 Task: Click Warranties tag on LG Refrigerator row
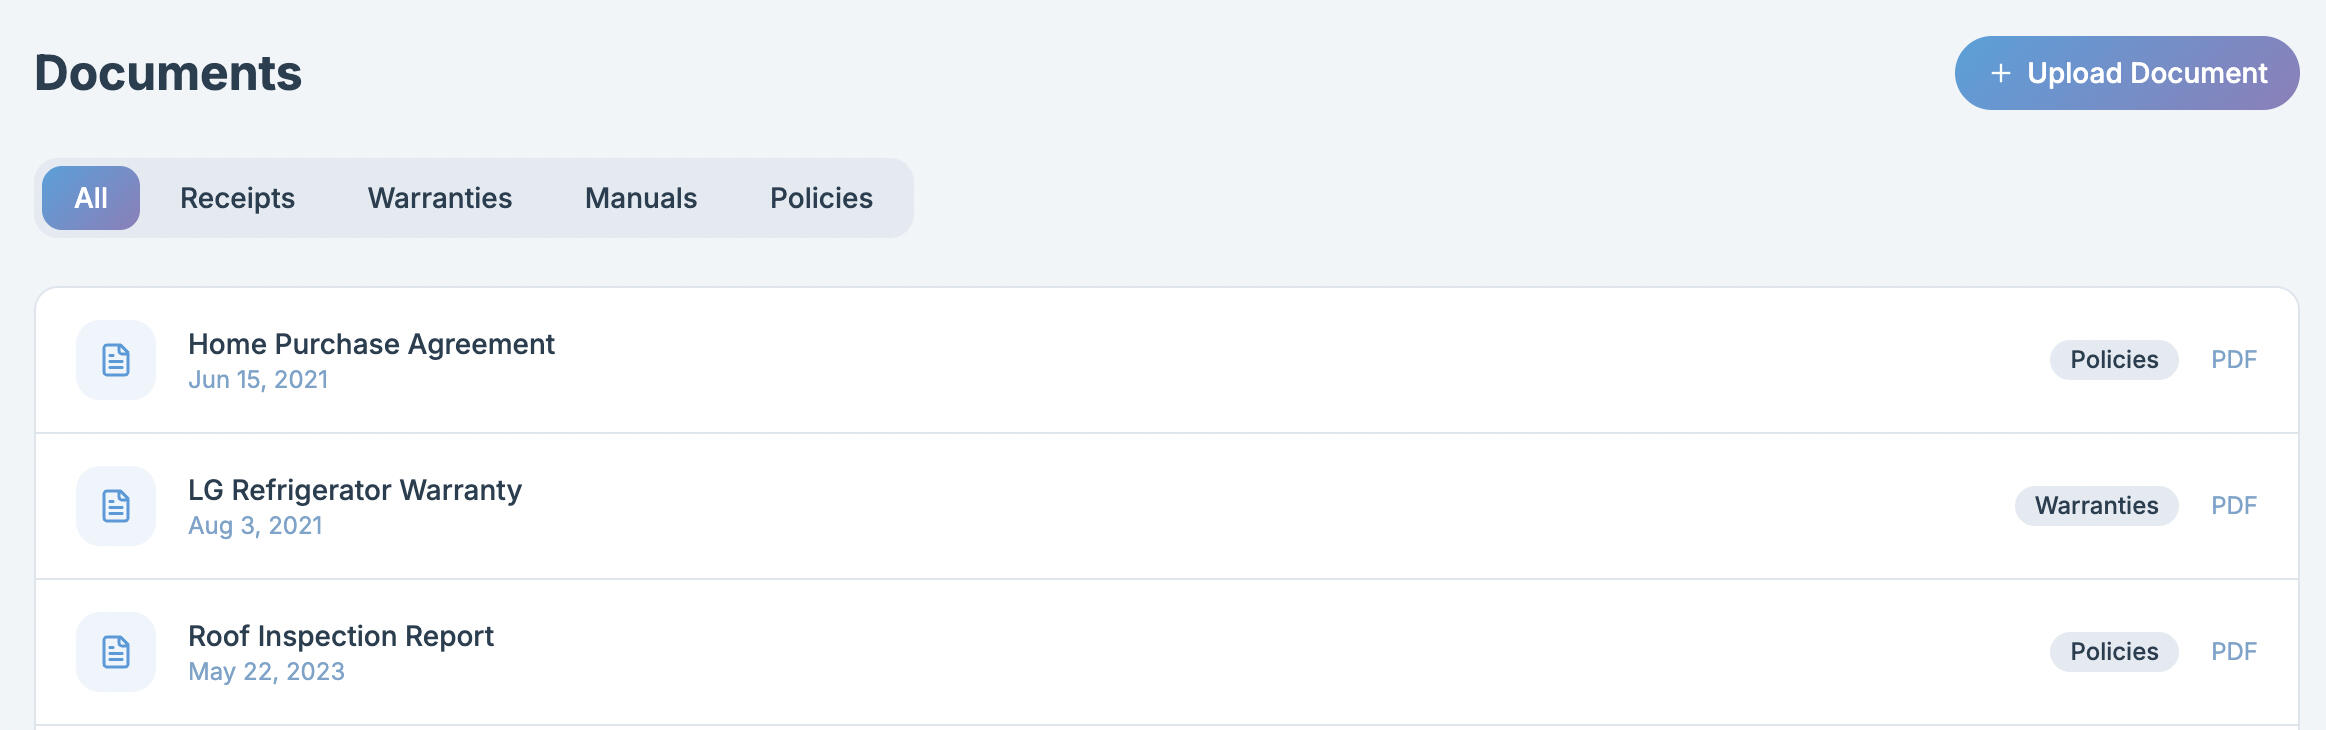pos(2096,506)
